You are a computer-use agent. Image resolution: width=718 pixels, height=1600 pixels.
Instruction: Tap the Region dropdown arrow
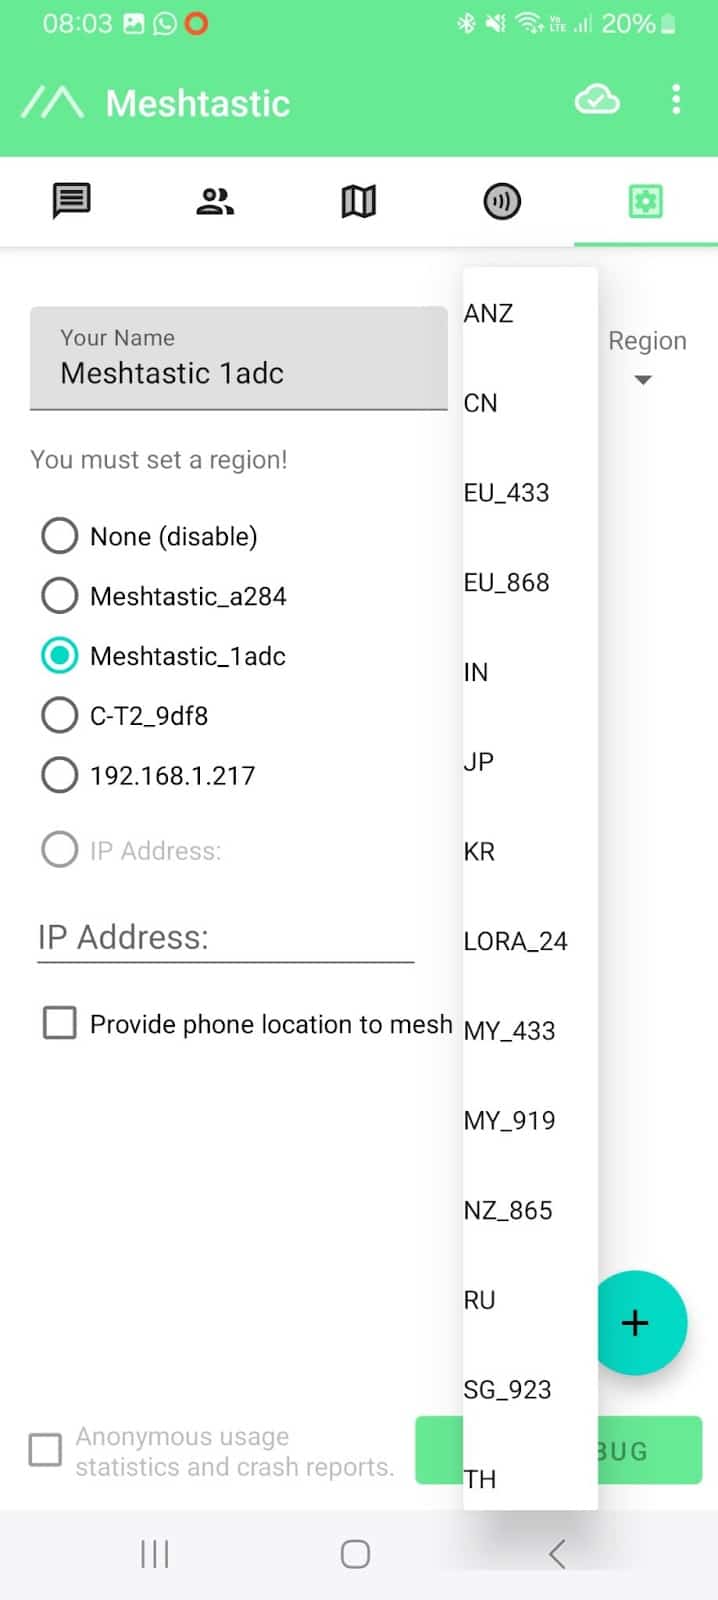tap(643, 379)
